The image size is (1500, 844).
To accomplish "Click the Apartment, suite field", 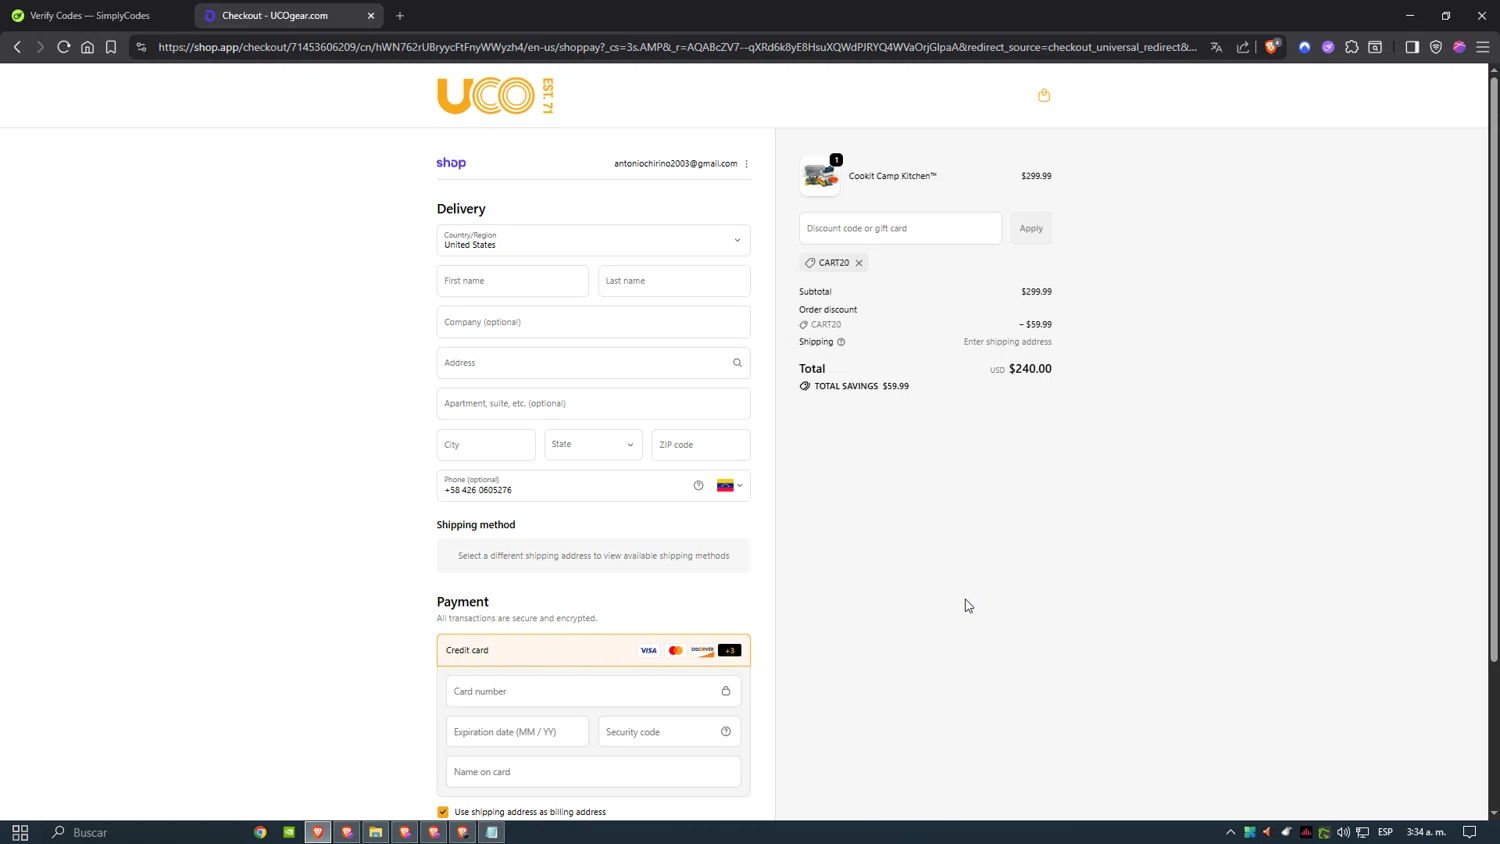I will (593, 404).
